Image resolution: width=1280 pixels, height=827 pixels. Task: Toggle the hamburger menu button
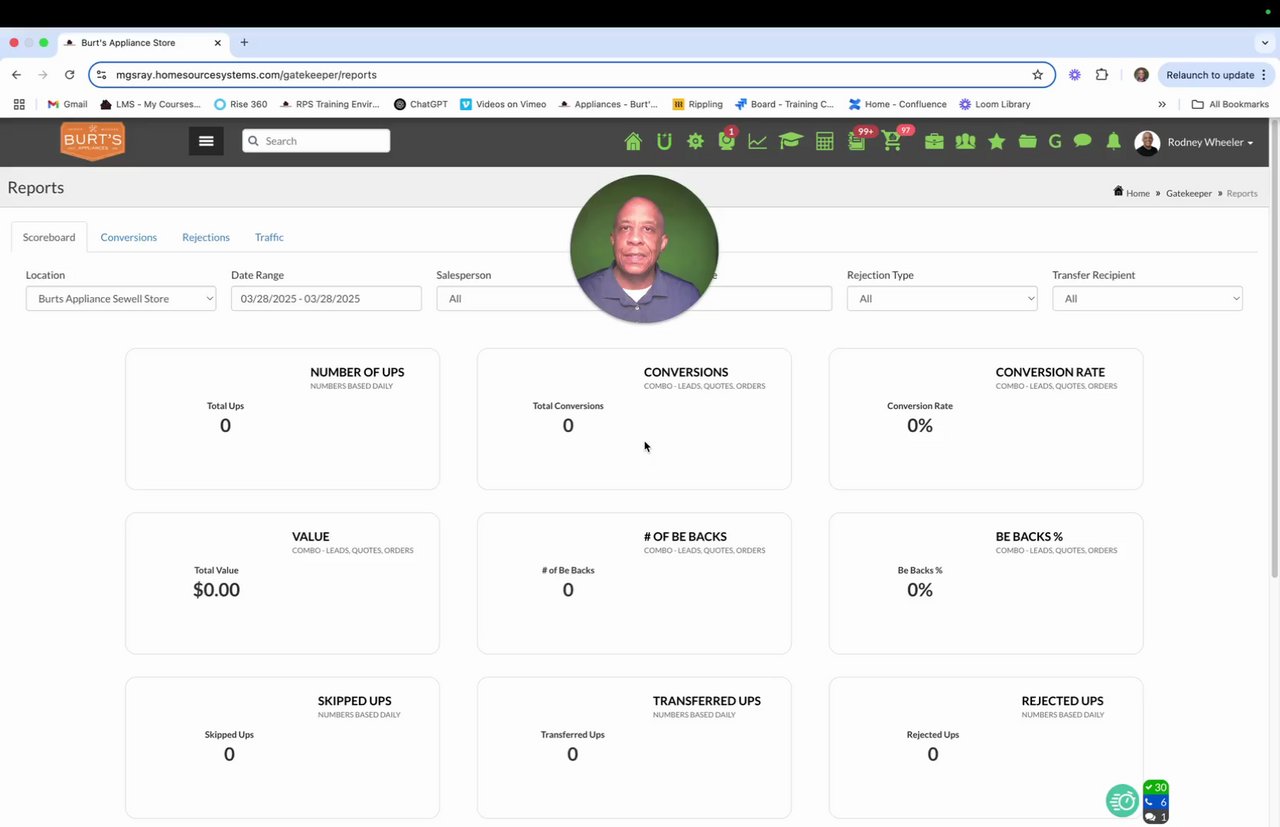[206, 141]
